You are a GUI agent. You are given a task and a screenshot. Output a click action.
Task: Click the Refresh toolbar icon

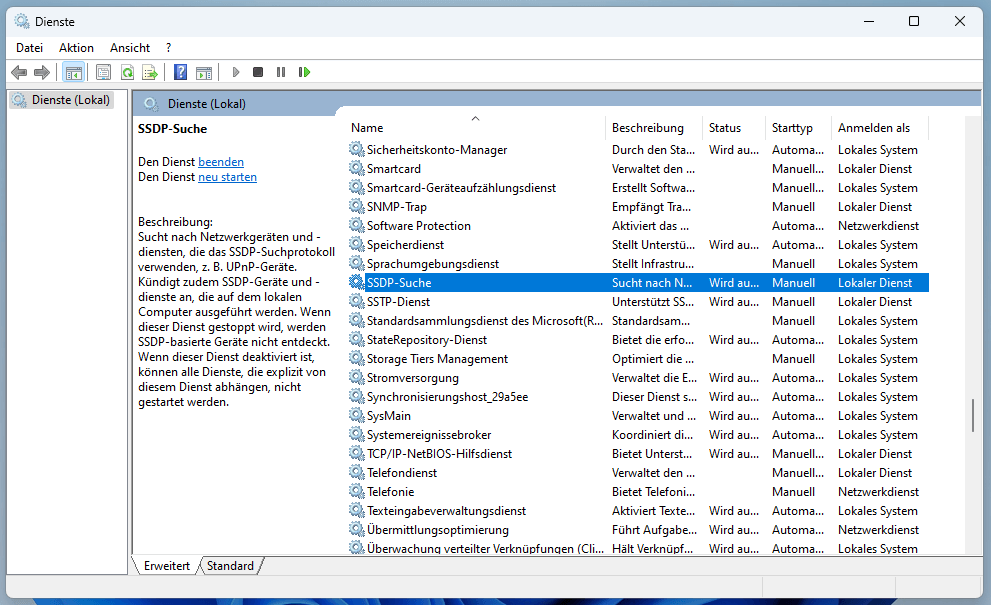tap(127, 72)
